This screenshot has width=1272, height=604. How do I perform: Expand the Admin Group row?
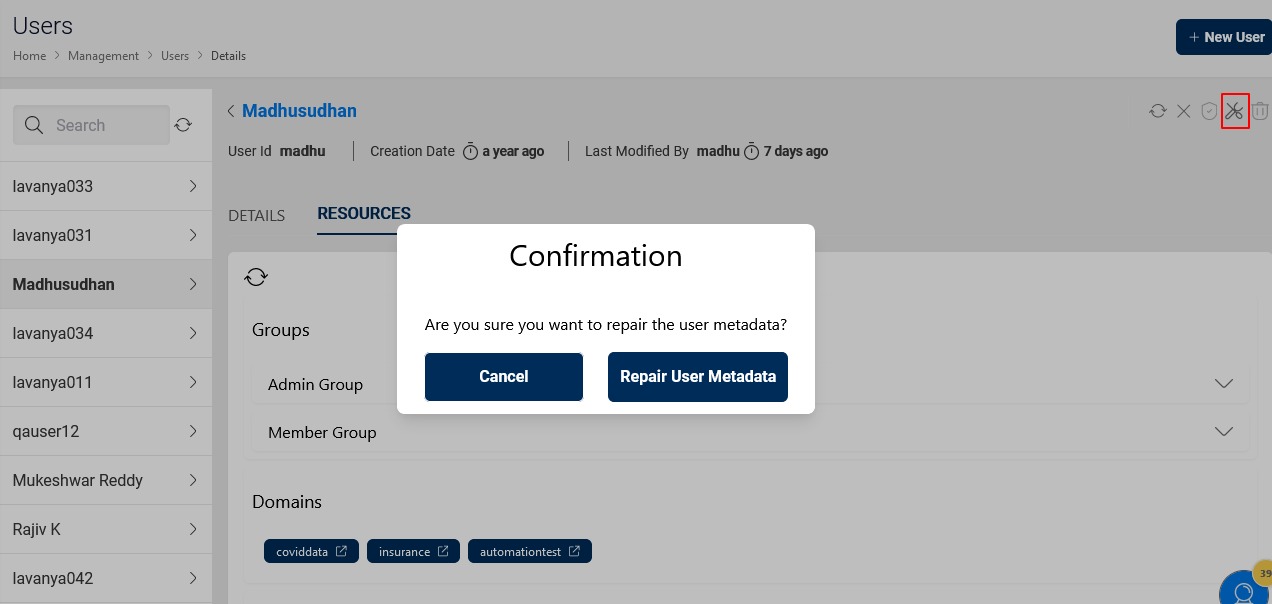click(x=1224, y=383)
